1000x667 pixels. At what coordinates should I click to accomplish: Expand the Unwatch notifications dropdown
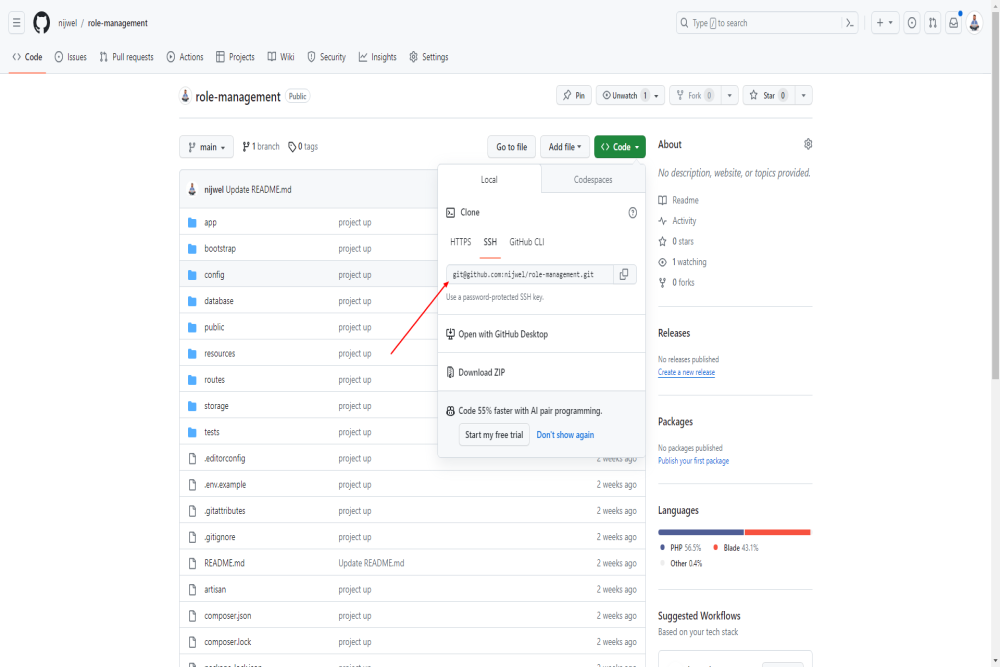(630, 96)
